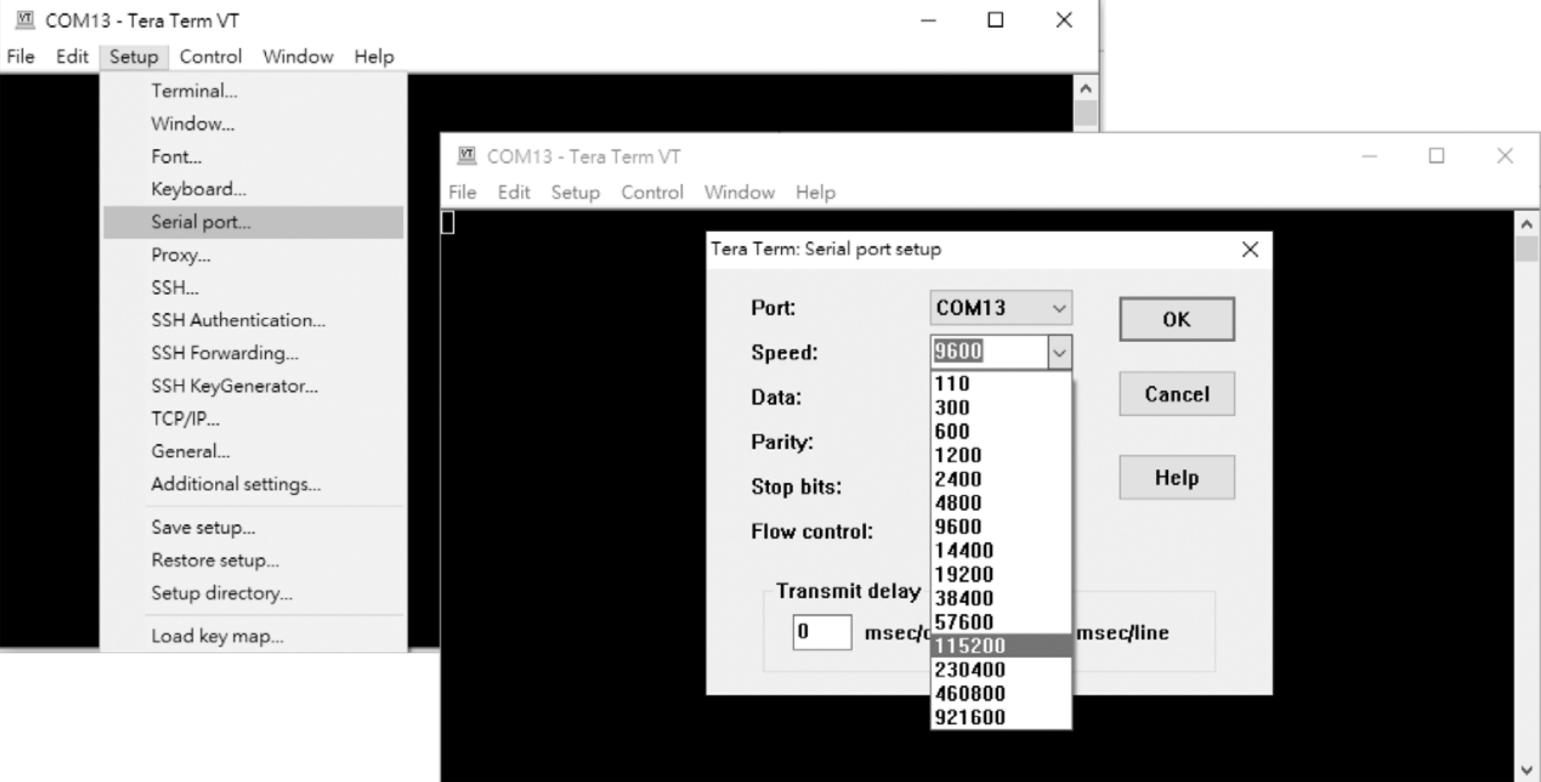
Task: Close the Serial port setup dialog
Action: 1249,250
